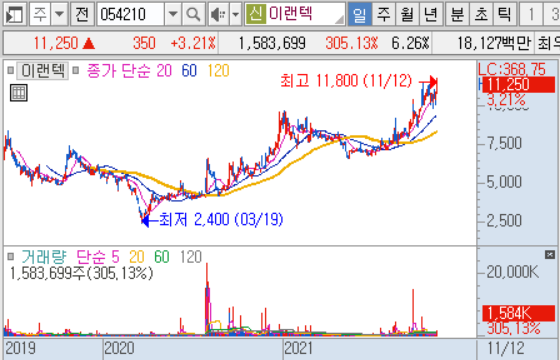Select the interval 1 button
Image resolution: width=560 pixels, height=360 pixels.
(x=531, y=14)
